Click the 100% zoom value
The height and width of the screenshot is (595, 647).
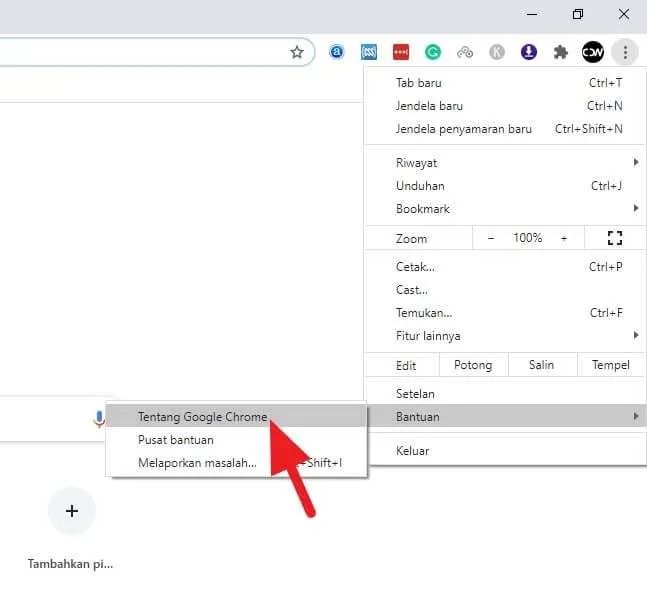[527, 238]
